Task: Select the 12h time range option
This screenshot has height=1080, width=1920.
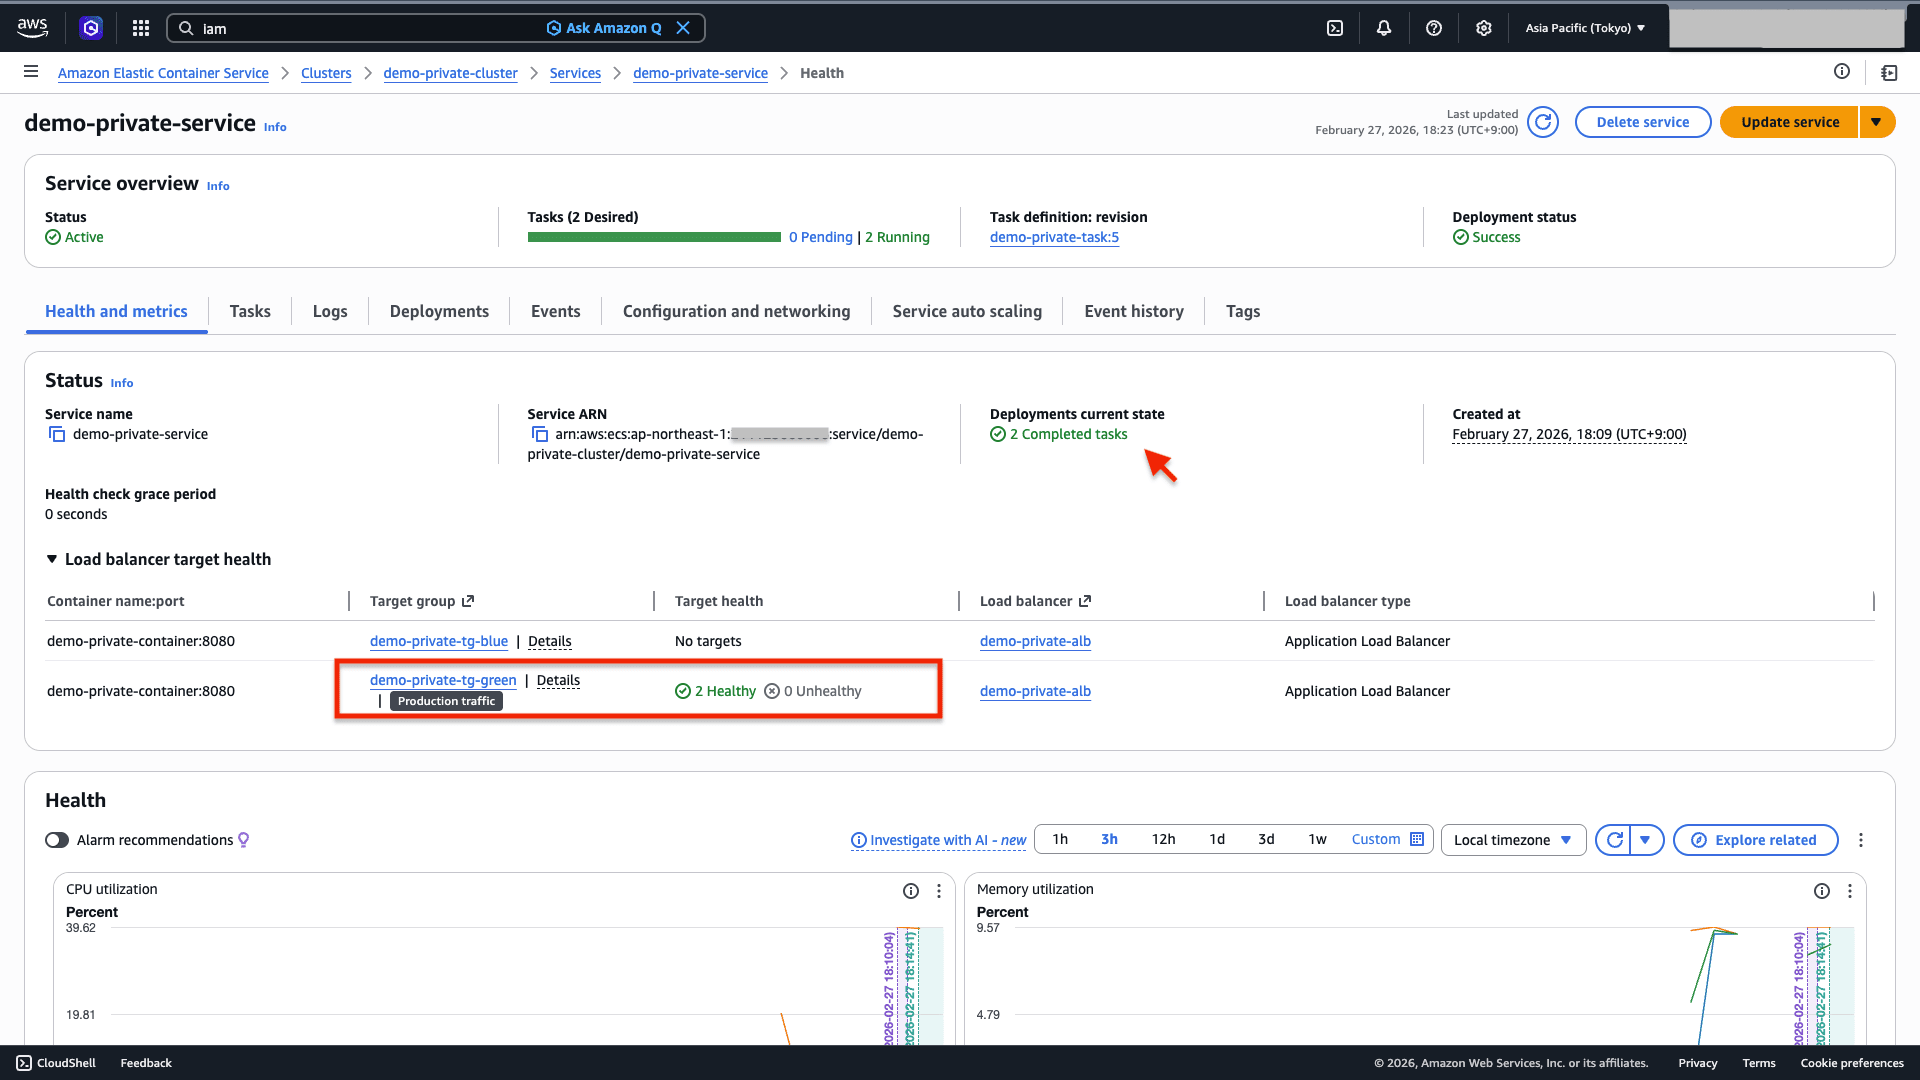Action: click(1163, 840)
